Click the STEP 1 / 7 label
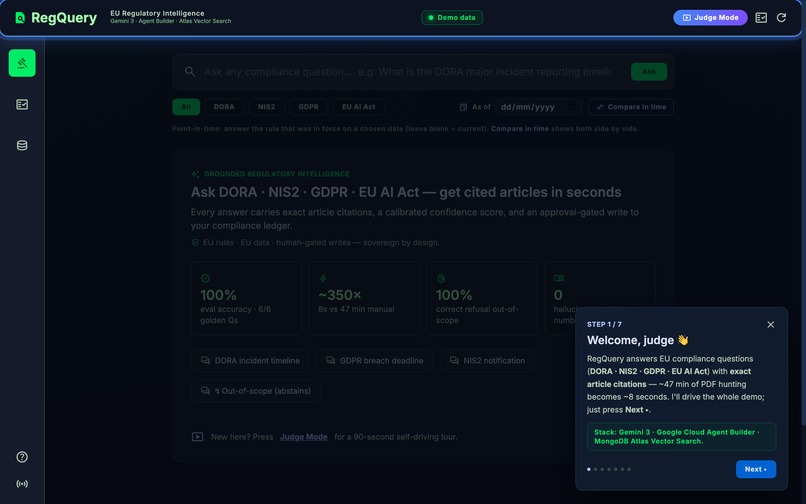Viewport: 806px width, 504px height. pos(604,325)
